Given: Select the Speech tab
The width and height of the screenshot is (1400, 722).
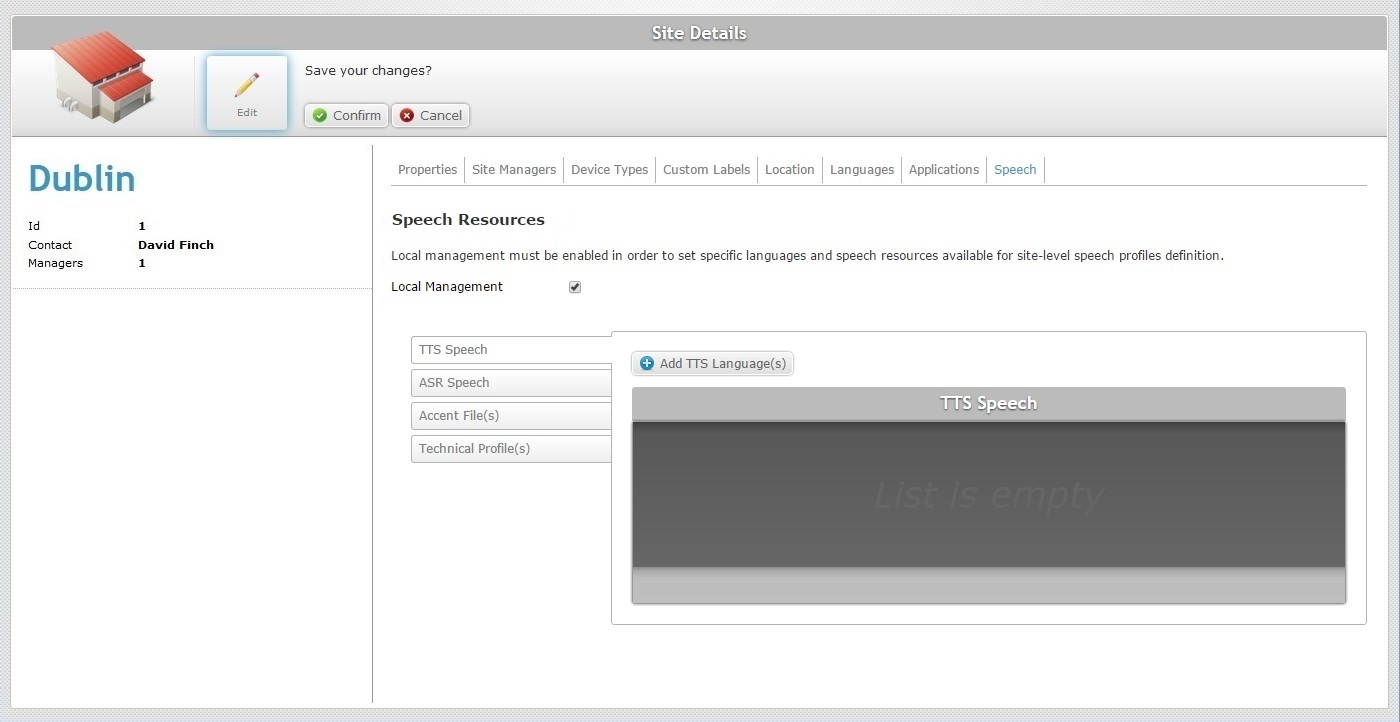Looking at the screenshot, I should tap(1015, 170).
